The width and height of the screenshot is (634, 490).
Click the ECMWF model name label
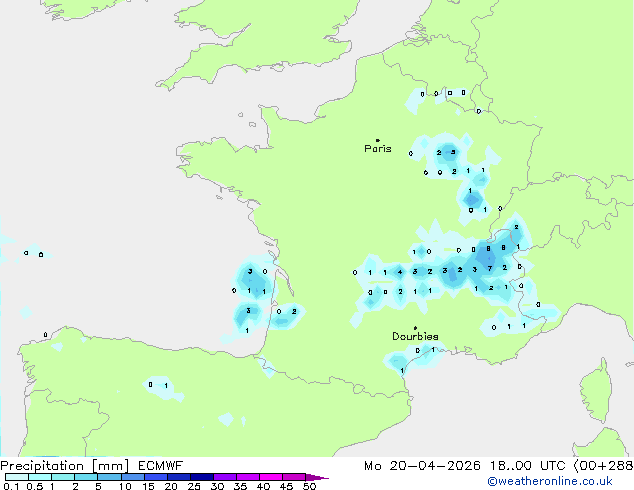[x=161, y=466]
